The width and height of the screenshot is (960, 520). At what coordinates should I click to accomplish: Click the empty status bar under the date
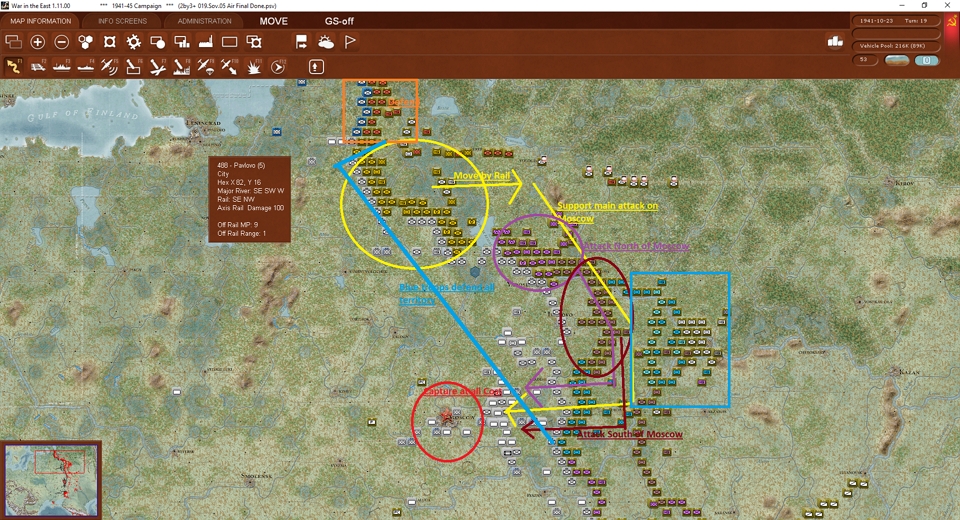pyautogui.click(x=896, y=34)
